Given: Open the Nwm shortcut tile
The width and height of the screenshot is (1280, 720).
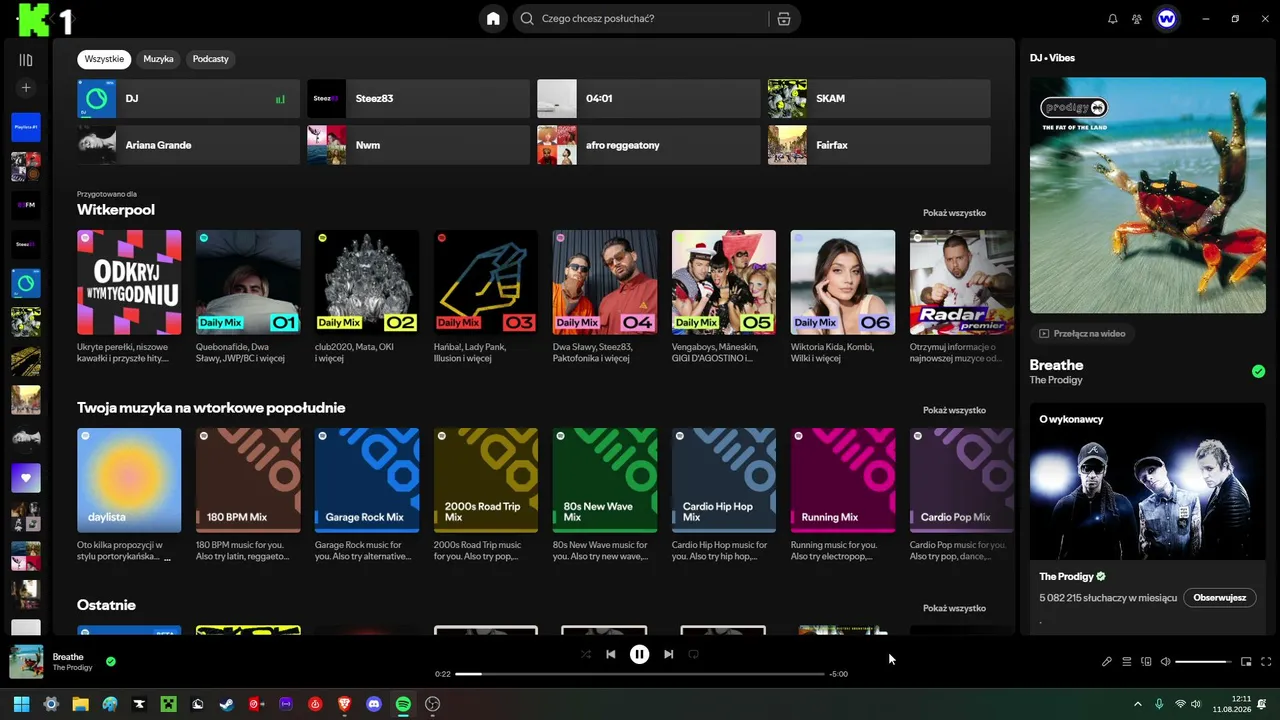Looking at the screenshot, I should click(x=418, y=145).
